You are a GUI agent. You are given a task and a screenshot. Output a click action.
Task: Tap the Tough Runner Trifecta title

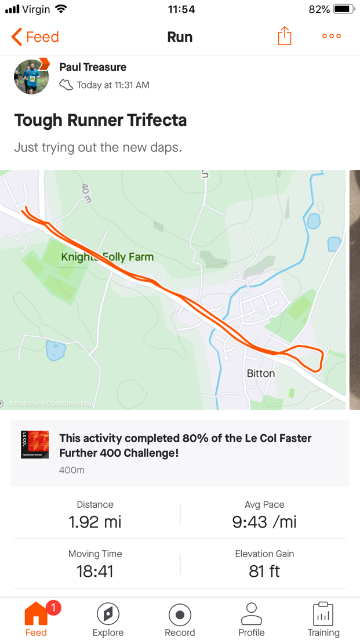(100, 120)
